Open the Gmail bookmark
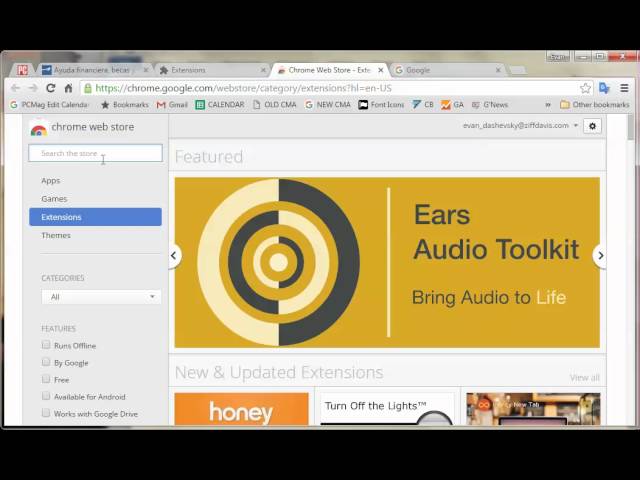This screenshot has height=480, width=640. 172,105
